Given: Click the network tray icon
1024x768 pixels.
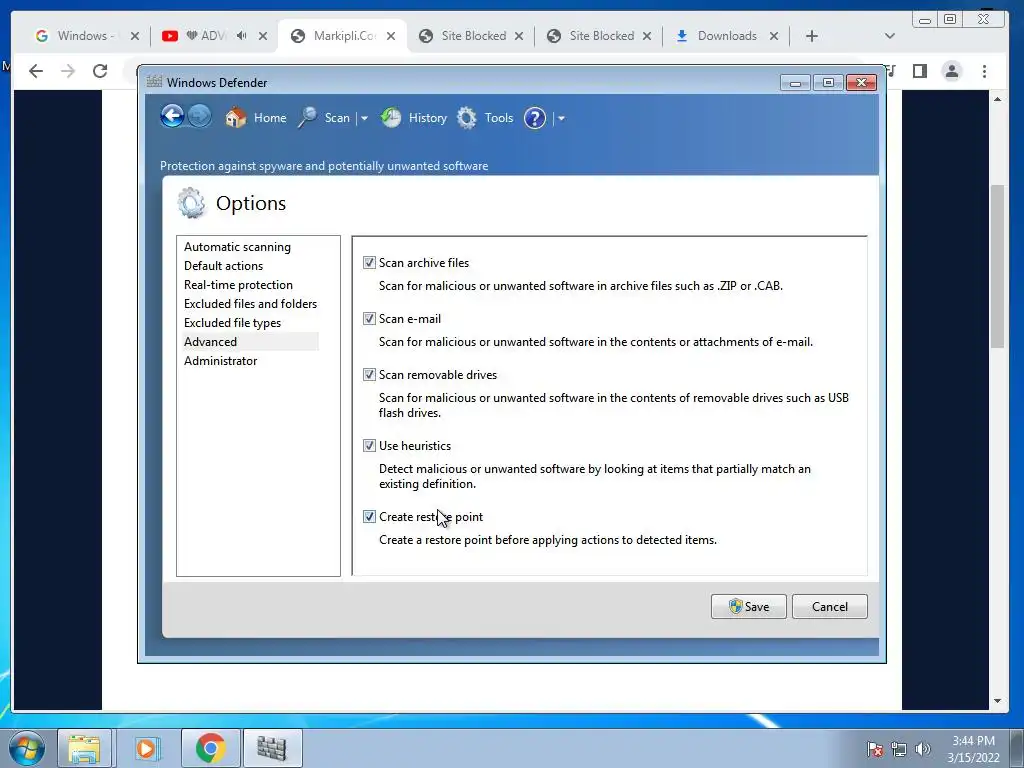Looking at the screenshot, I should point(899,749).
